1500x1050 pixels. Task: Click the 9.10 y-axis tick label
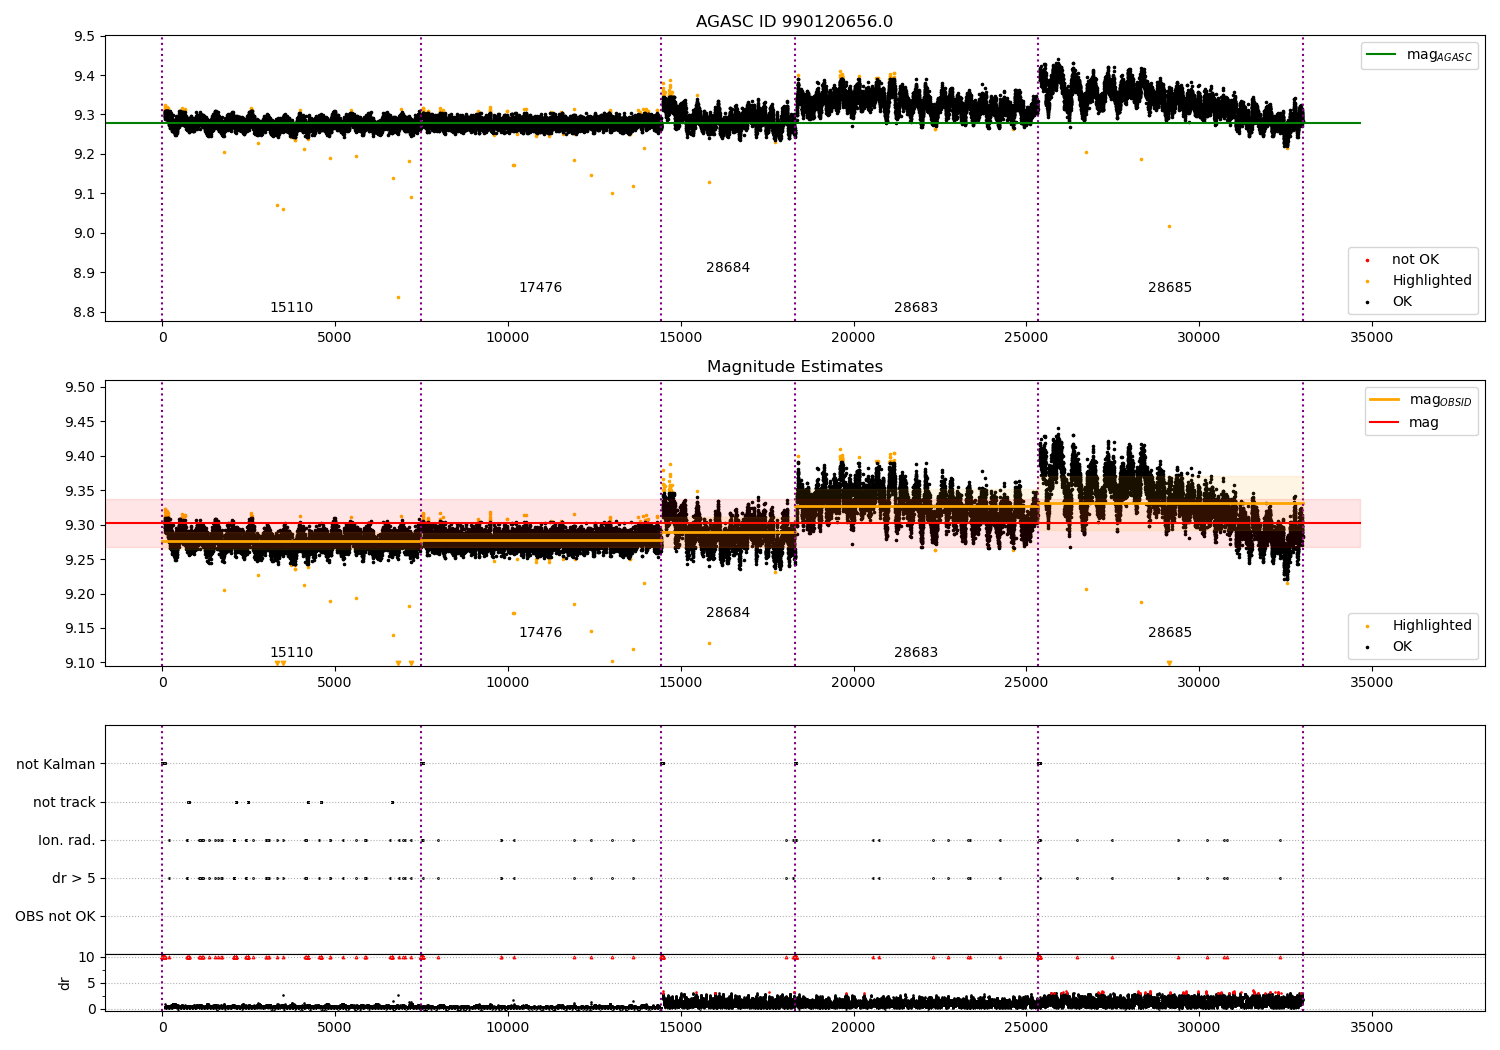tap(80, 664)
